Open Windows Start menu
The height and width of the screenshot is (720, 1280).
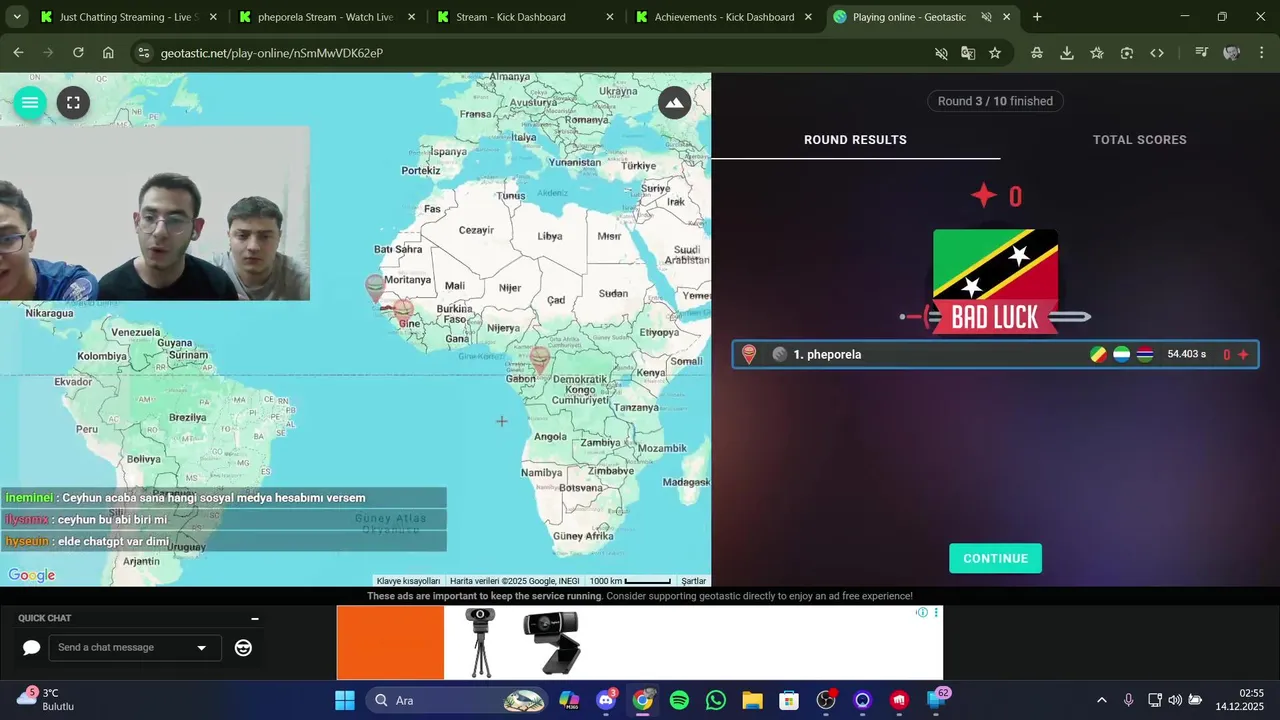pyautogui.click(x=344, y=700)
